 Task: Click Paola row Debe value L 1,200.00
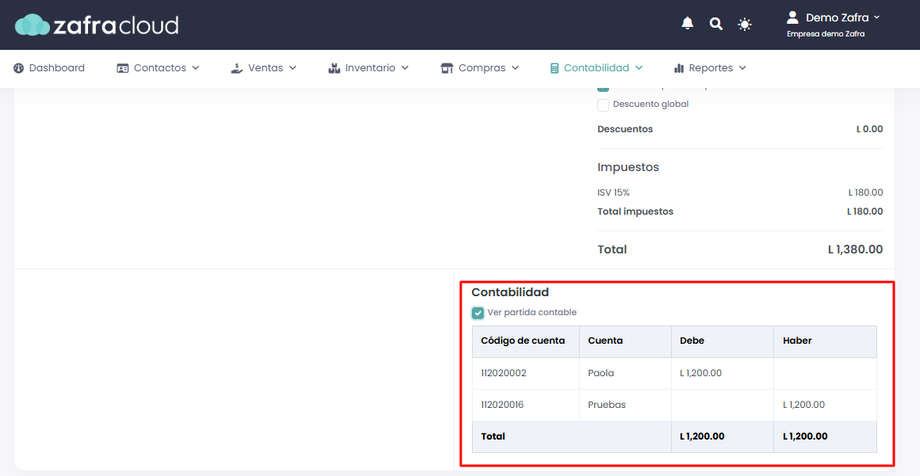[x=701, y=373]
